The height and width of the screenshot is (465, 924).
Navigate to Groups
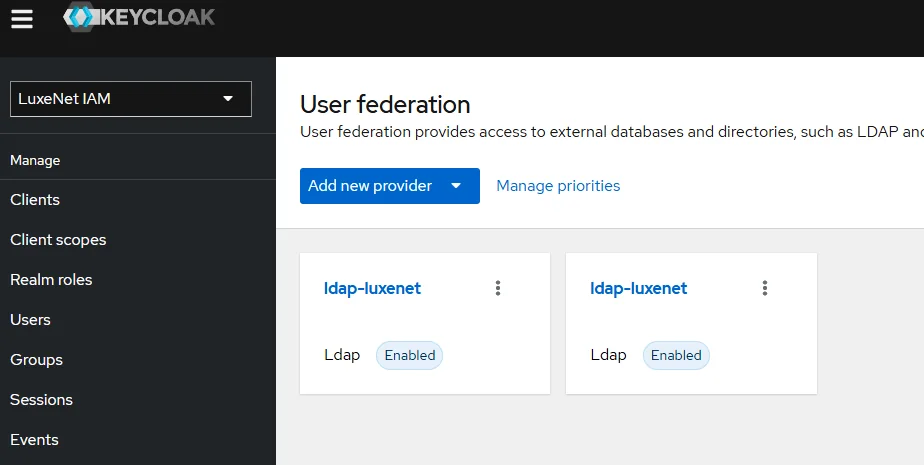(x=36, y=360)
